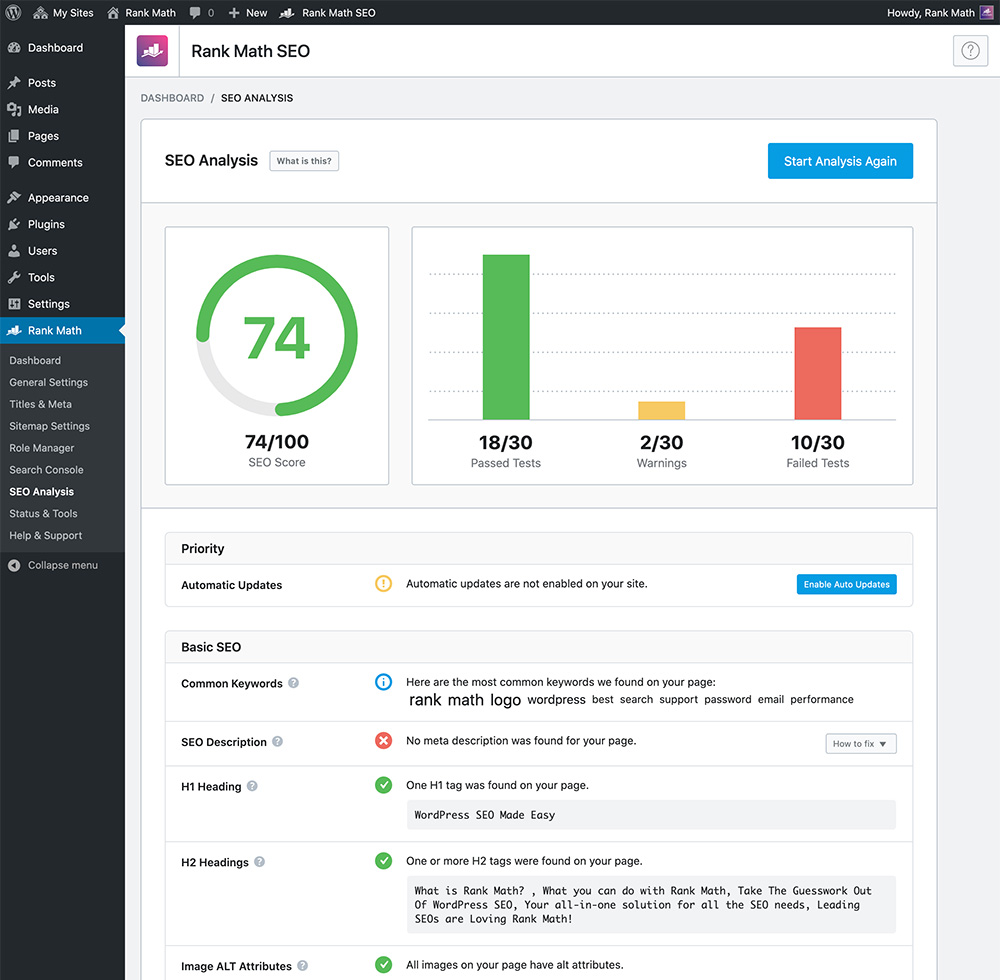
Task: Click the Rank Math rocket icon beside the title
Action: point(151,50)
